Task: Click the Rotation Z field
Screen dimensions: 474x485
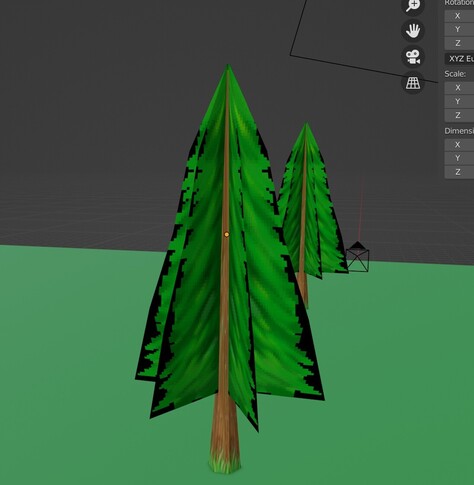Action: click(459, 43)
